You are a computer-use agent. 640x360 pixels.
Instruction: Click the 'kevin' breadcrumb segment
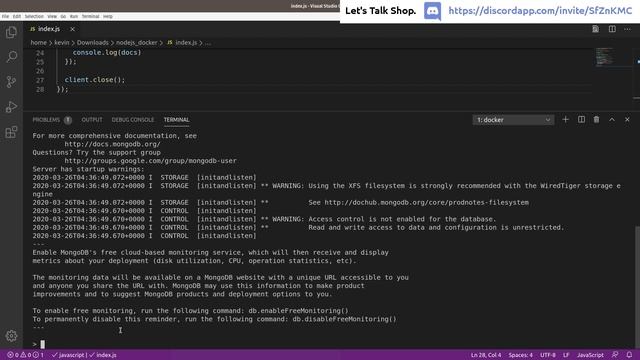[62, 42]
